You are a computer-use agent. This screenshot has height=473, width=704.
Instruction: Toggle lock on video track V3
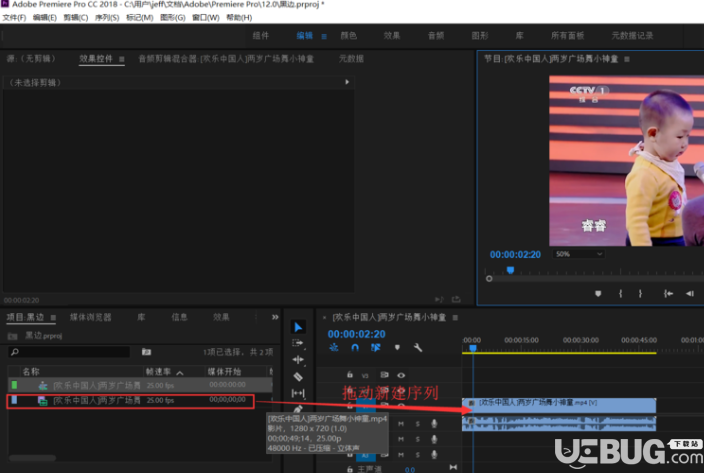350,375
